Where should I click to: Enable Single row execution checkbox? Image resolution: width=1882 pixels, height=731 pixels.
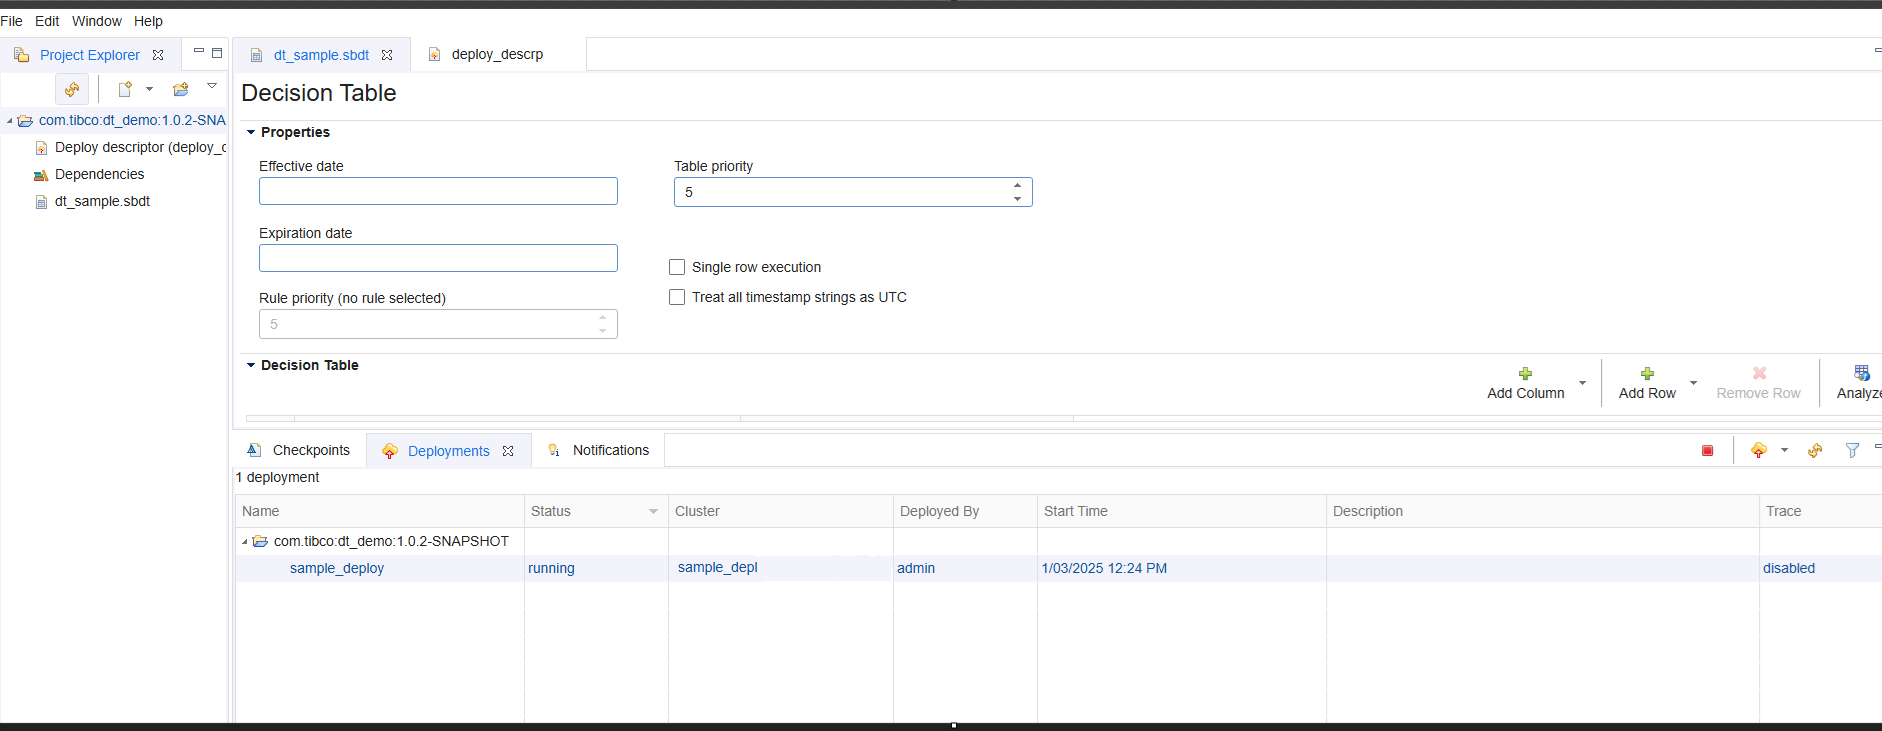(677, 267)
